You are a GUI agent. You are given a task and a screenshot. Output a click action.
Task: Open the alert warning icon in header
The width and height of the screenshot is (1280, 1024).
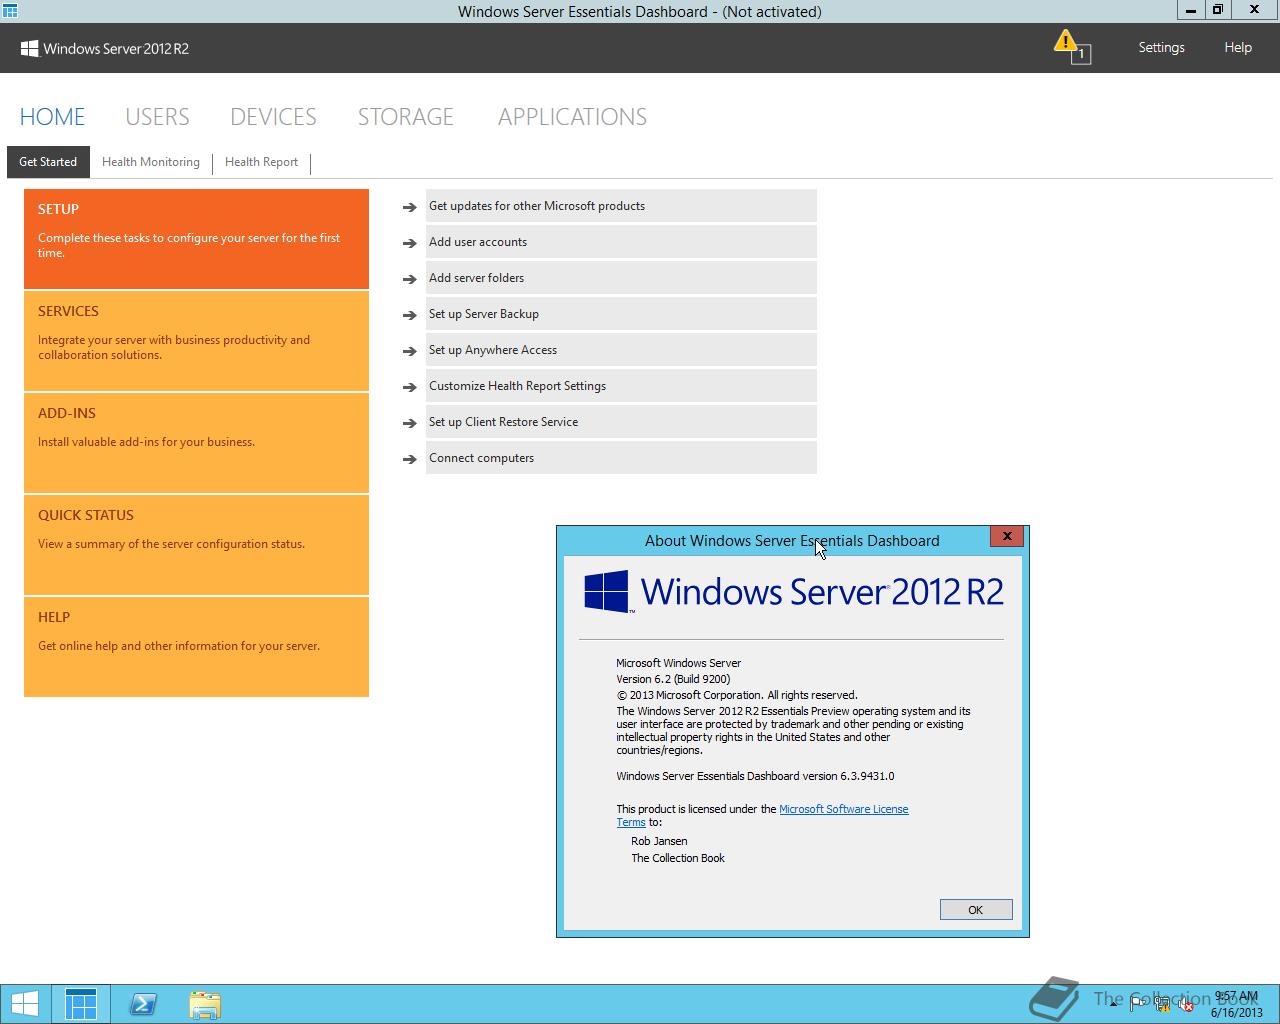pyautogui.click(x=1071, y=46)
